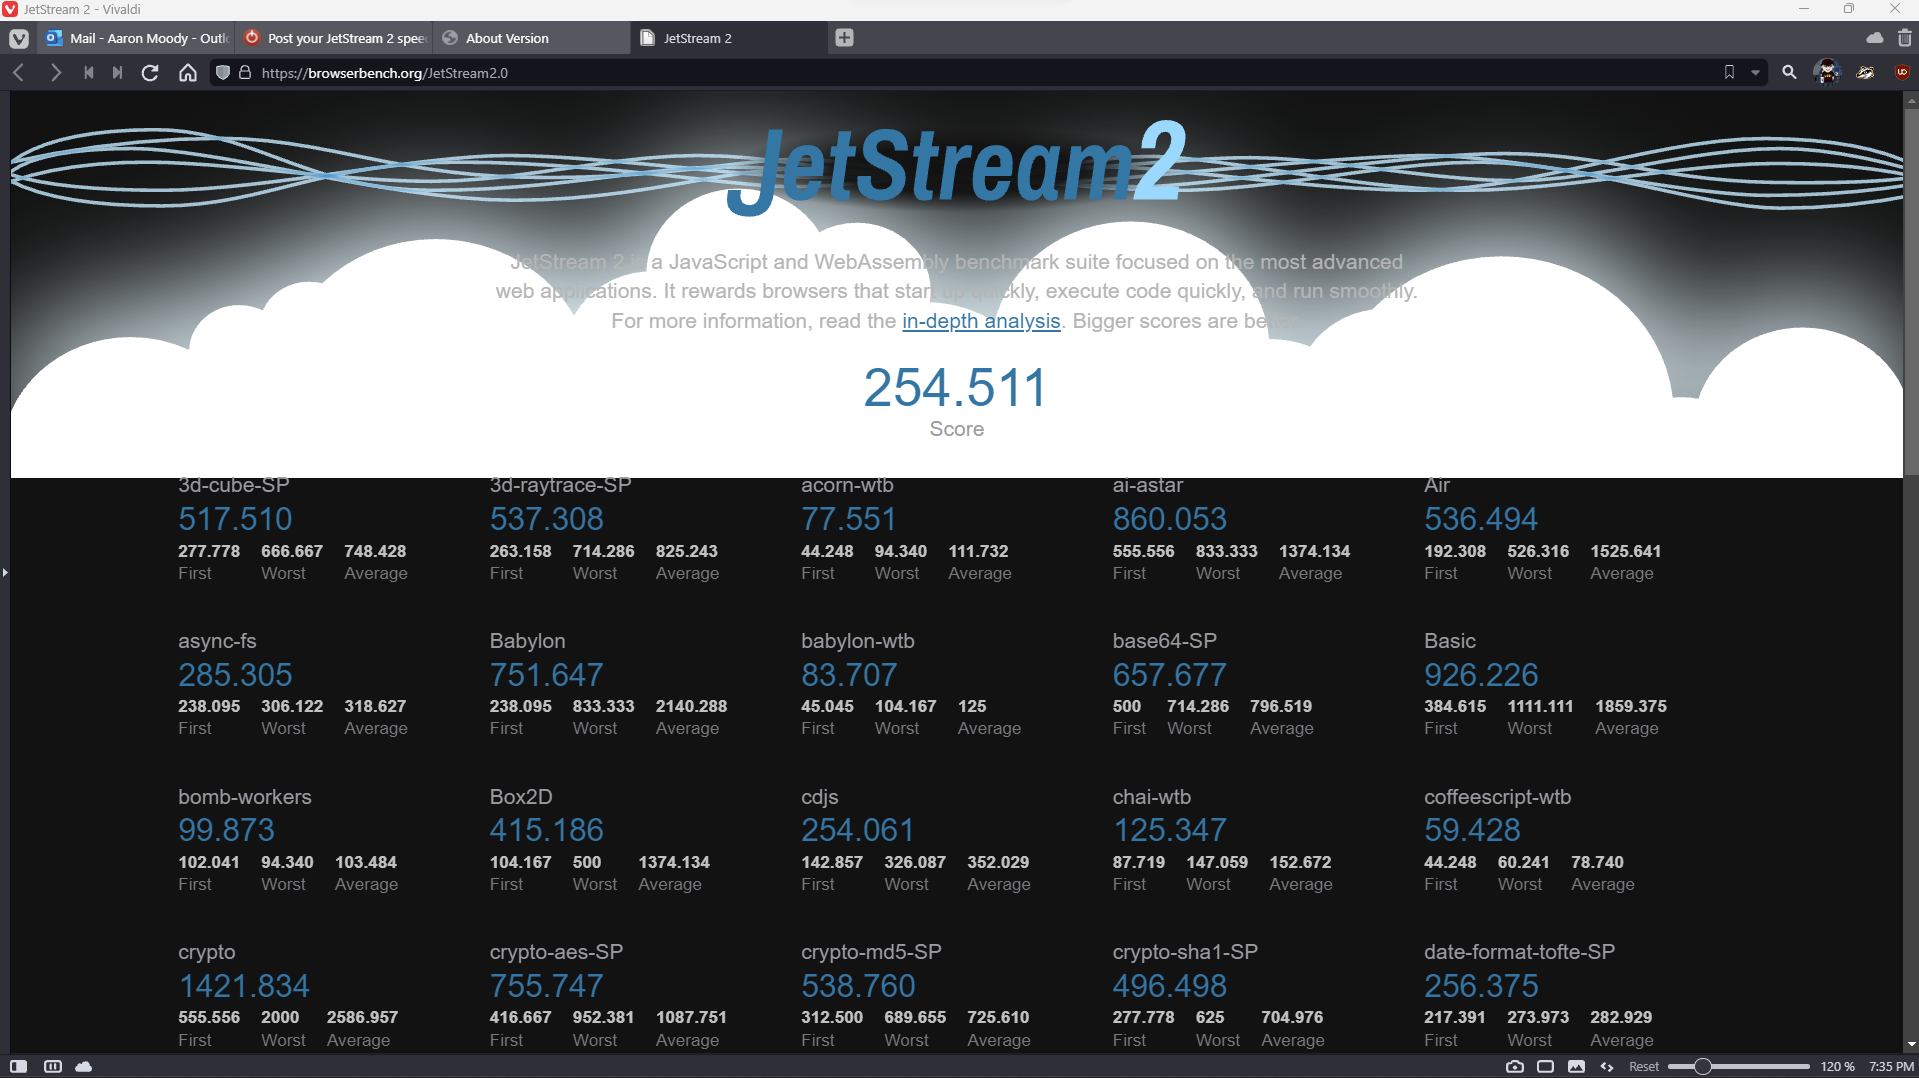Click the scrollbar down arrow
Viewport: 1919px width, 1078px height.
(x=1911, y=1044)
